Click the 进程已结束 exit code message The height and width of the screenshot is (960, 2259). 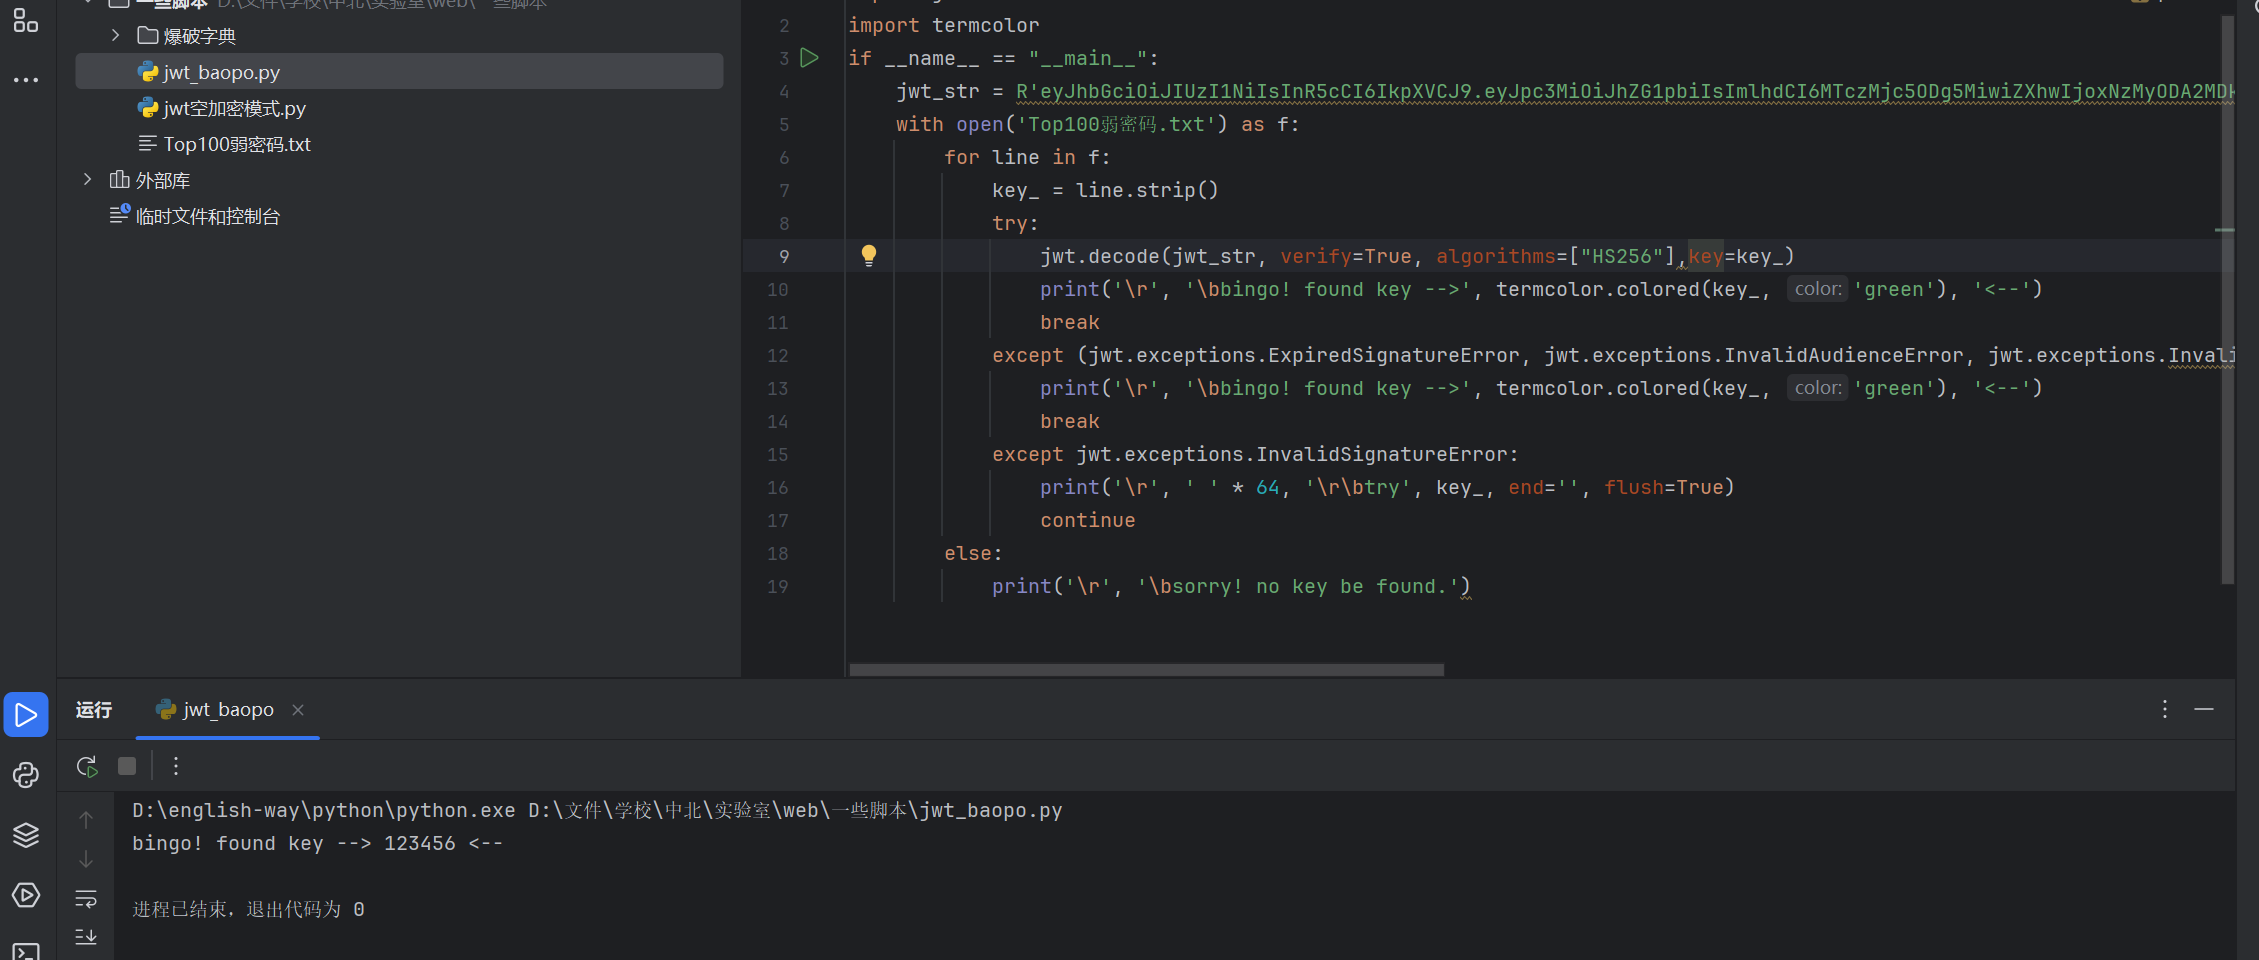click(248, 909)
